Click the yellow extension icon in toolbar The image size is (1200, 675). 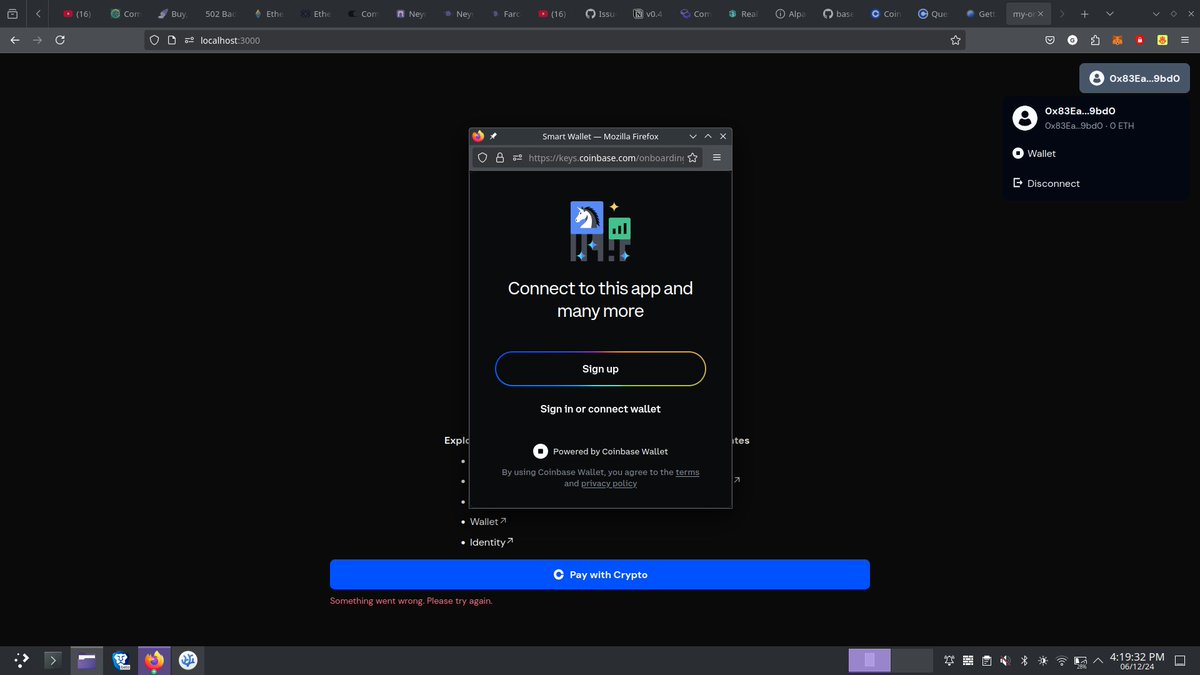click(x=1163, y=40)
